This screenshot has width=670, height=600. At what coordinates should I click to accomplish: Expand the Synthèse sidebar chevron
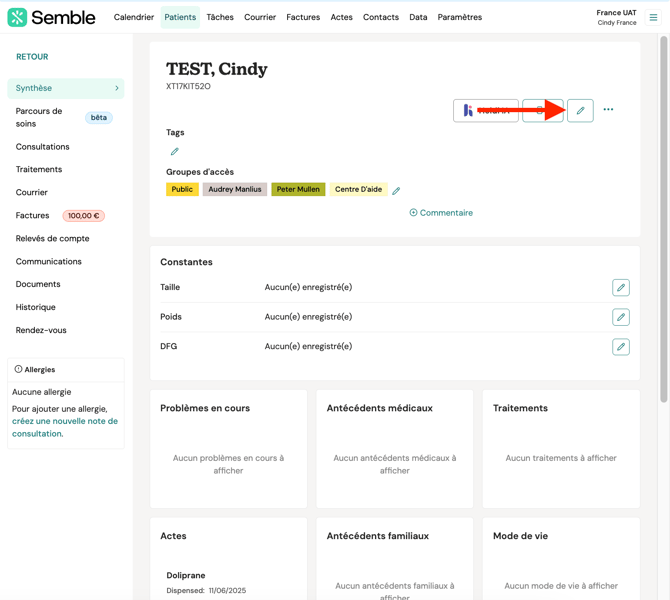pos(117,88)
